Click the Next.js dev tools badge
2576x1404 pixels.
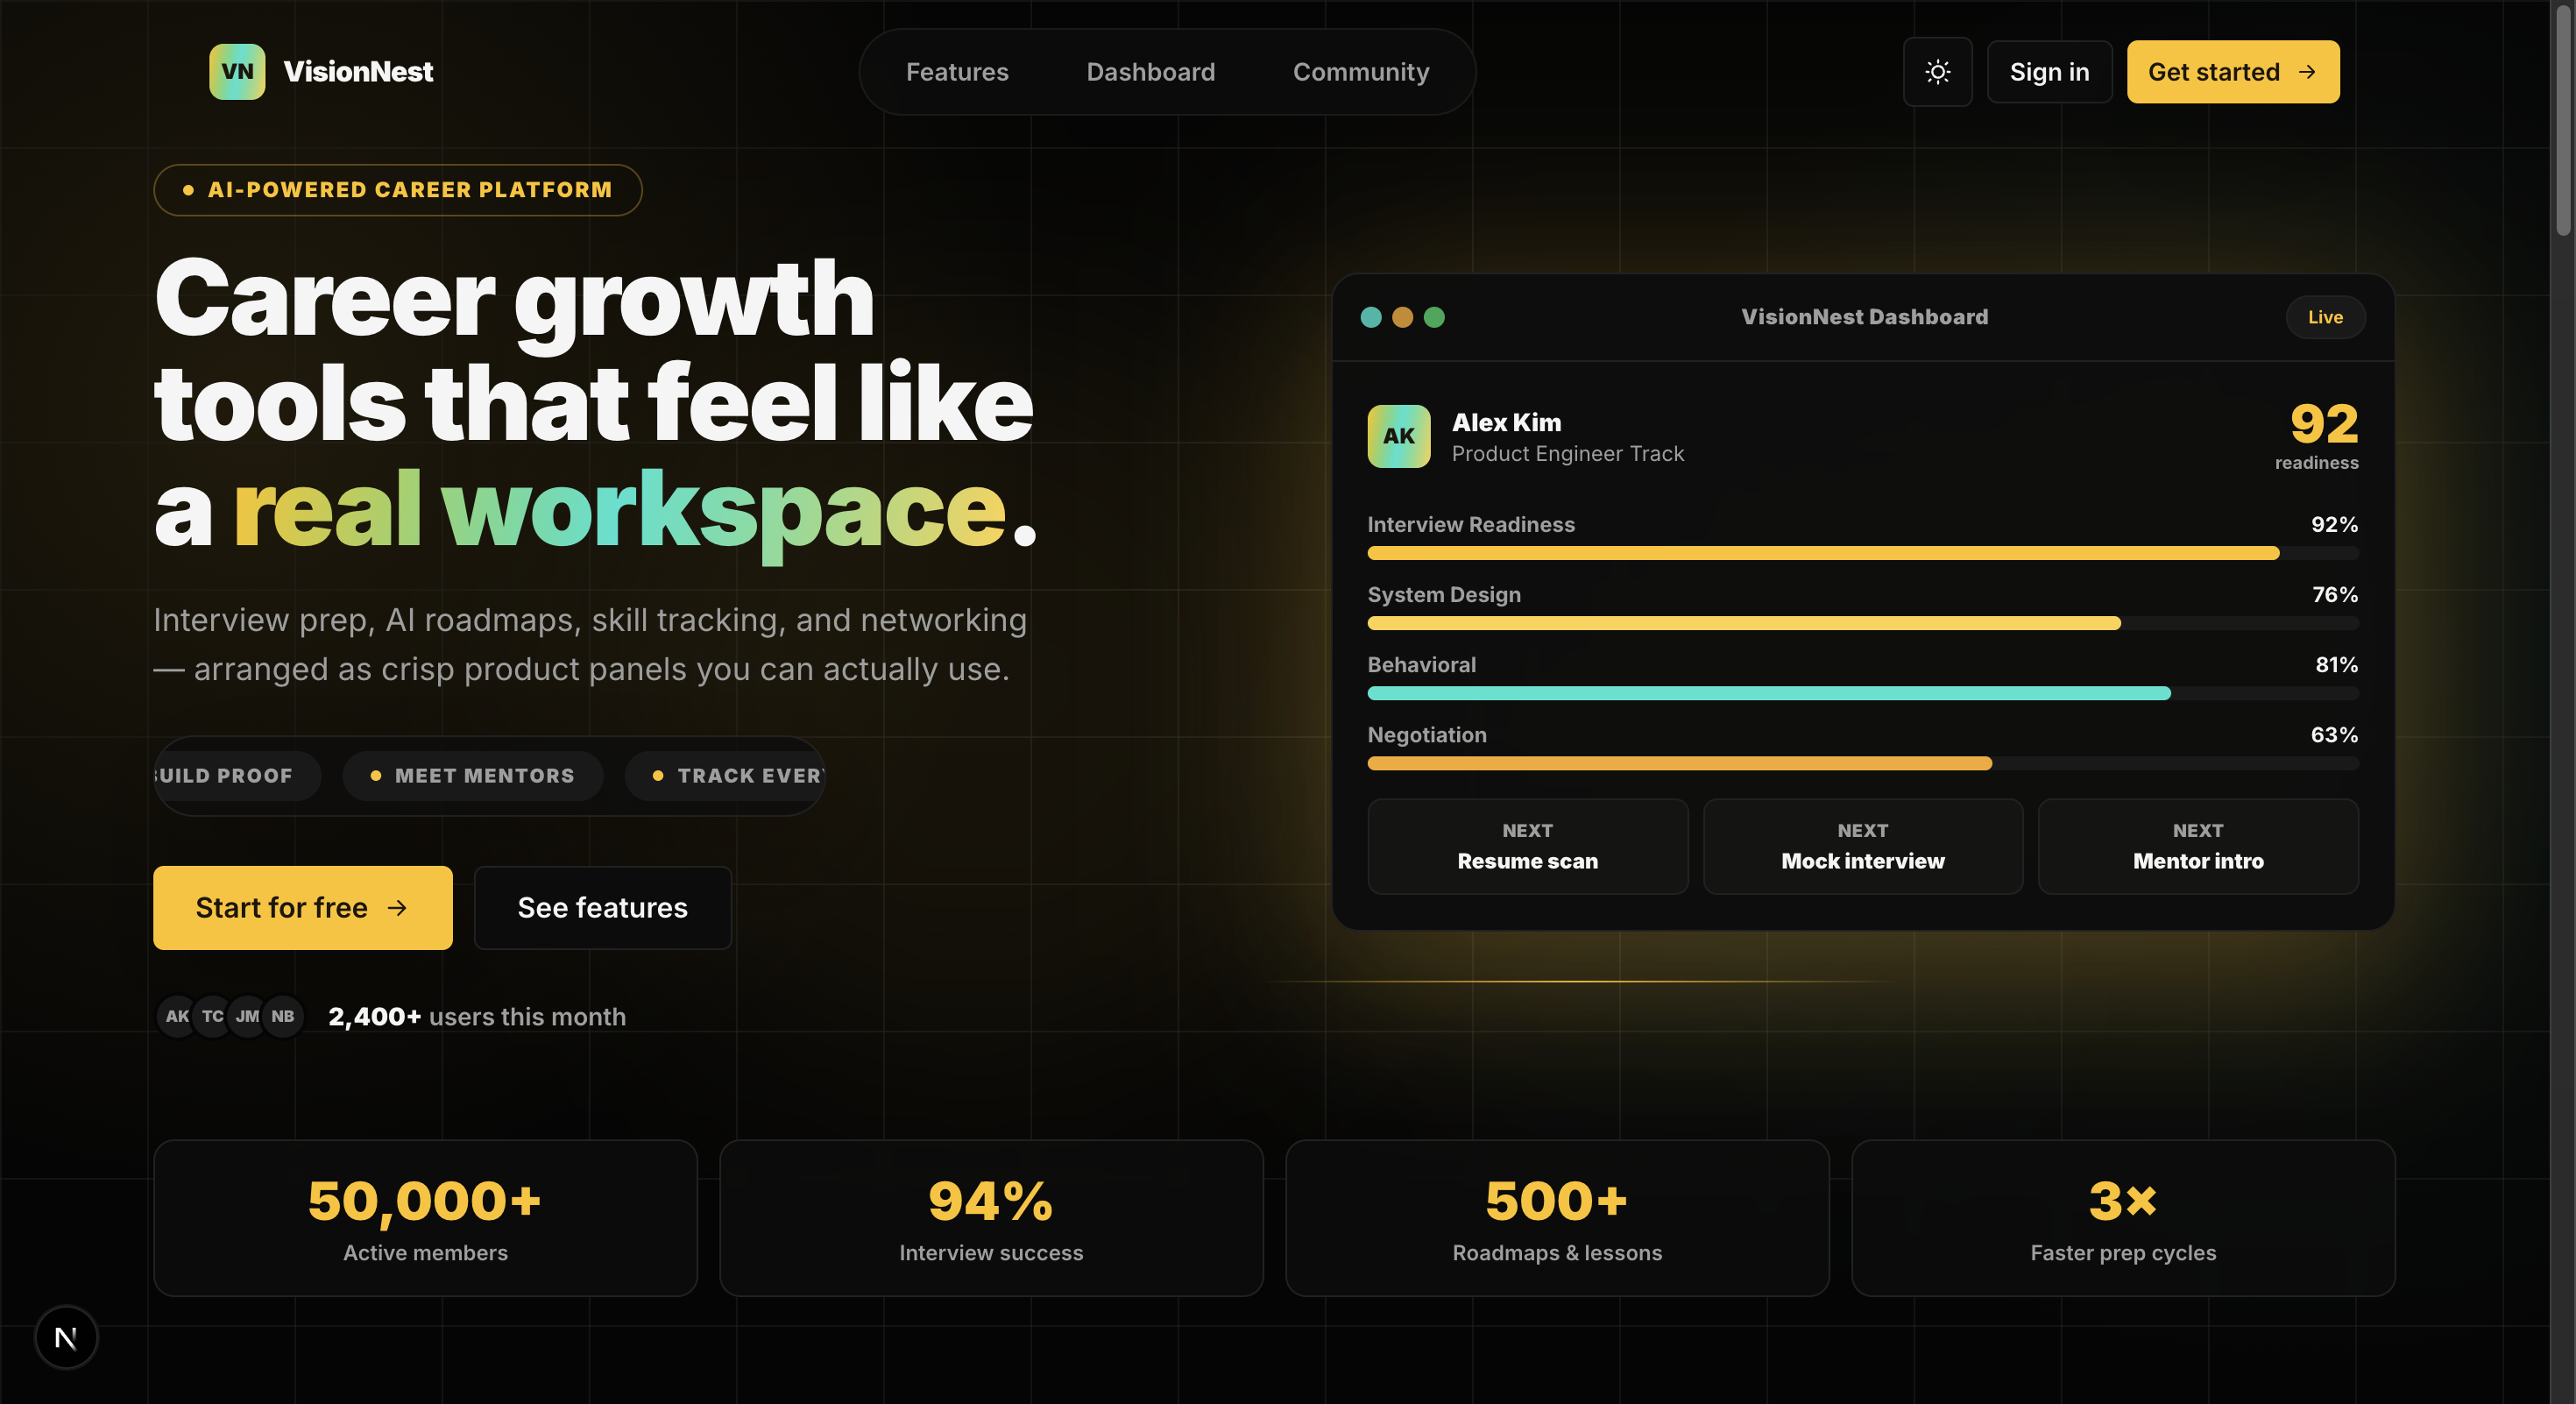tap(66, 1337)
